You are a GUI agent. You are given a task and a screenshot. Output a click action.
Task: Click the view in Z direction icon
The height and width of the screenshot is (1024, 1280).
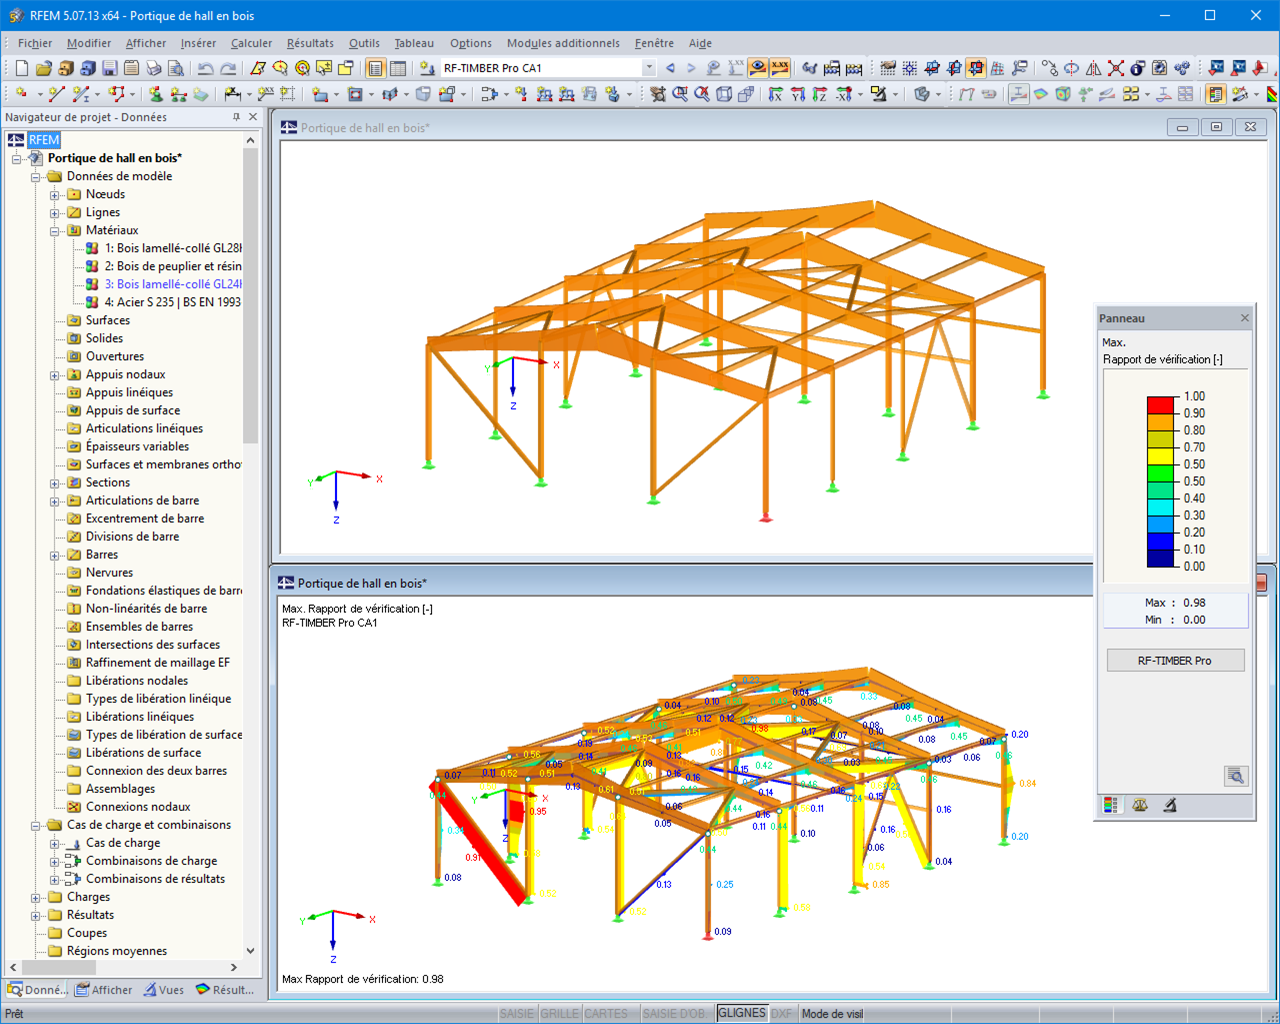[819, 94]
